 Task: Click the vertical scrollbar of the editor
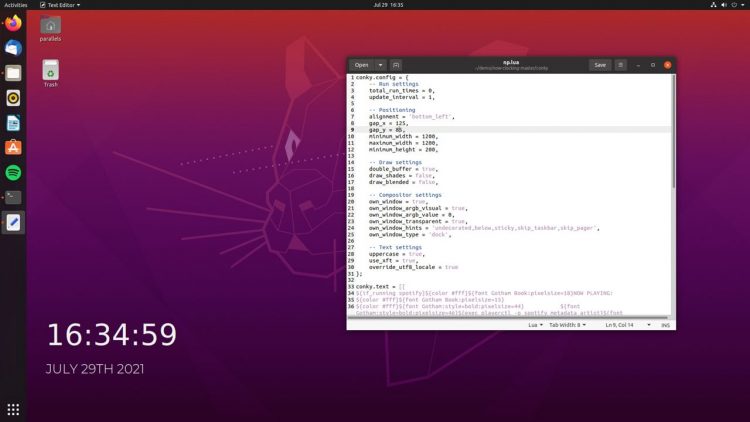coord(673,132)
